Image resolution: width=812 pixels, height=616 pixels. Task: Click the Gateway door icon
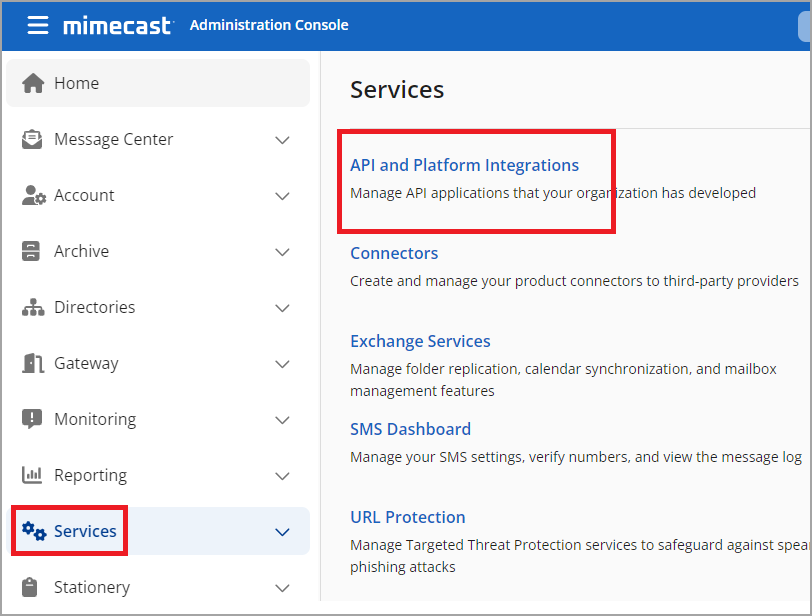click(33, 363)
